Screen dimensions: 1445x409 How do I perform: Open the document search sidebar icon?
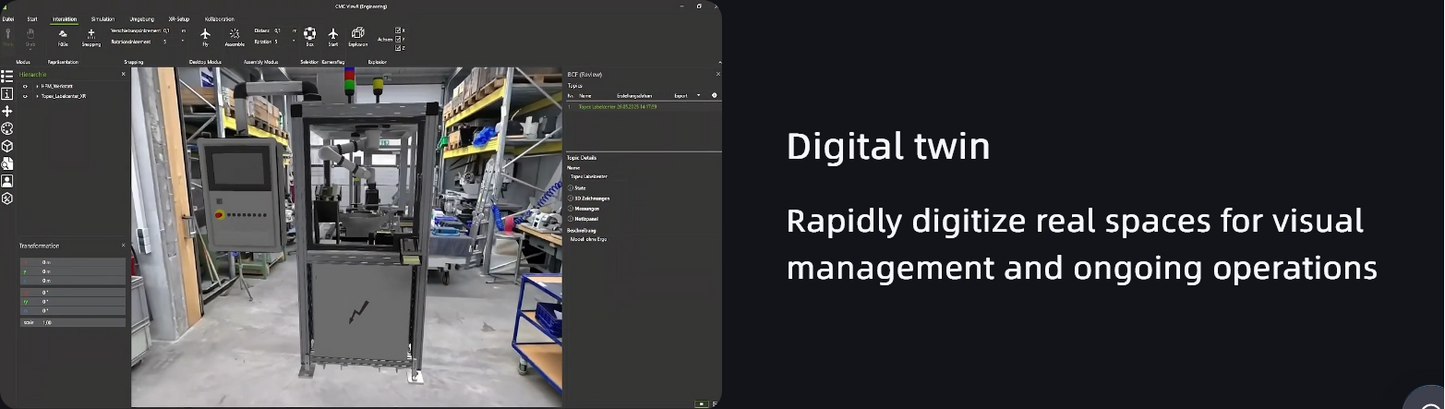click(7, 163)
